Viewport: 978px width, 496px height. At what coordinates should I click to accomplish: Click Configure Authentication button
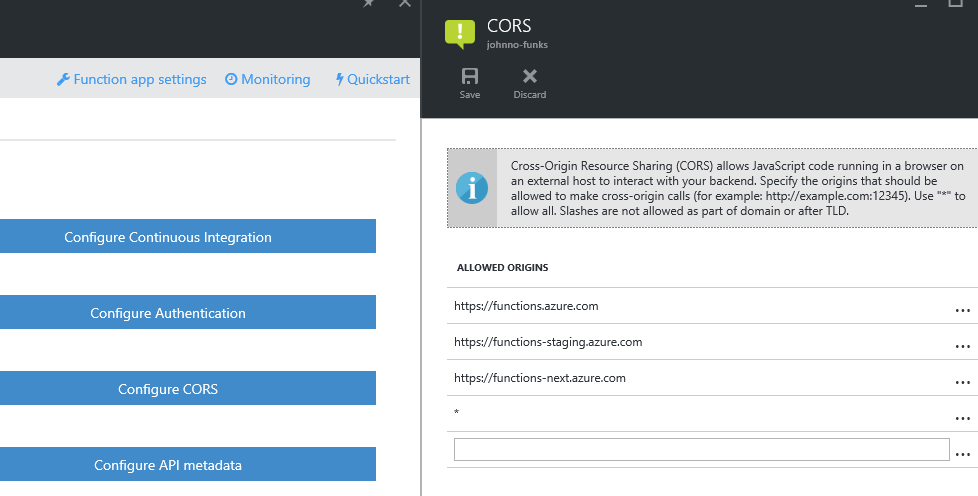click(x=168, y=313)
